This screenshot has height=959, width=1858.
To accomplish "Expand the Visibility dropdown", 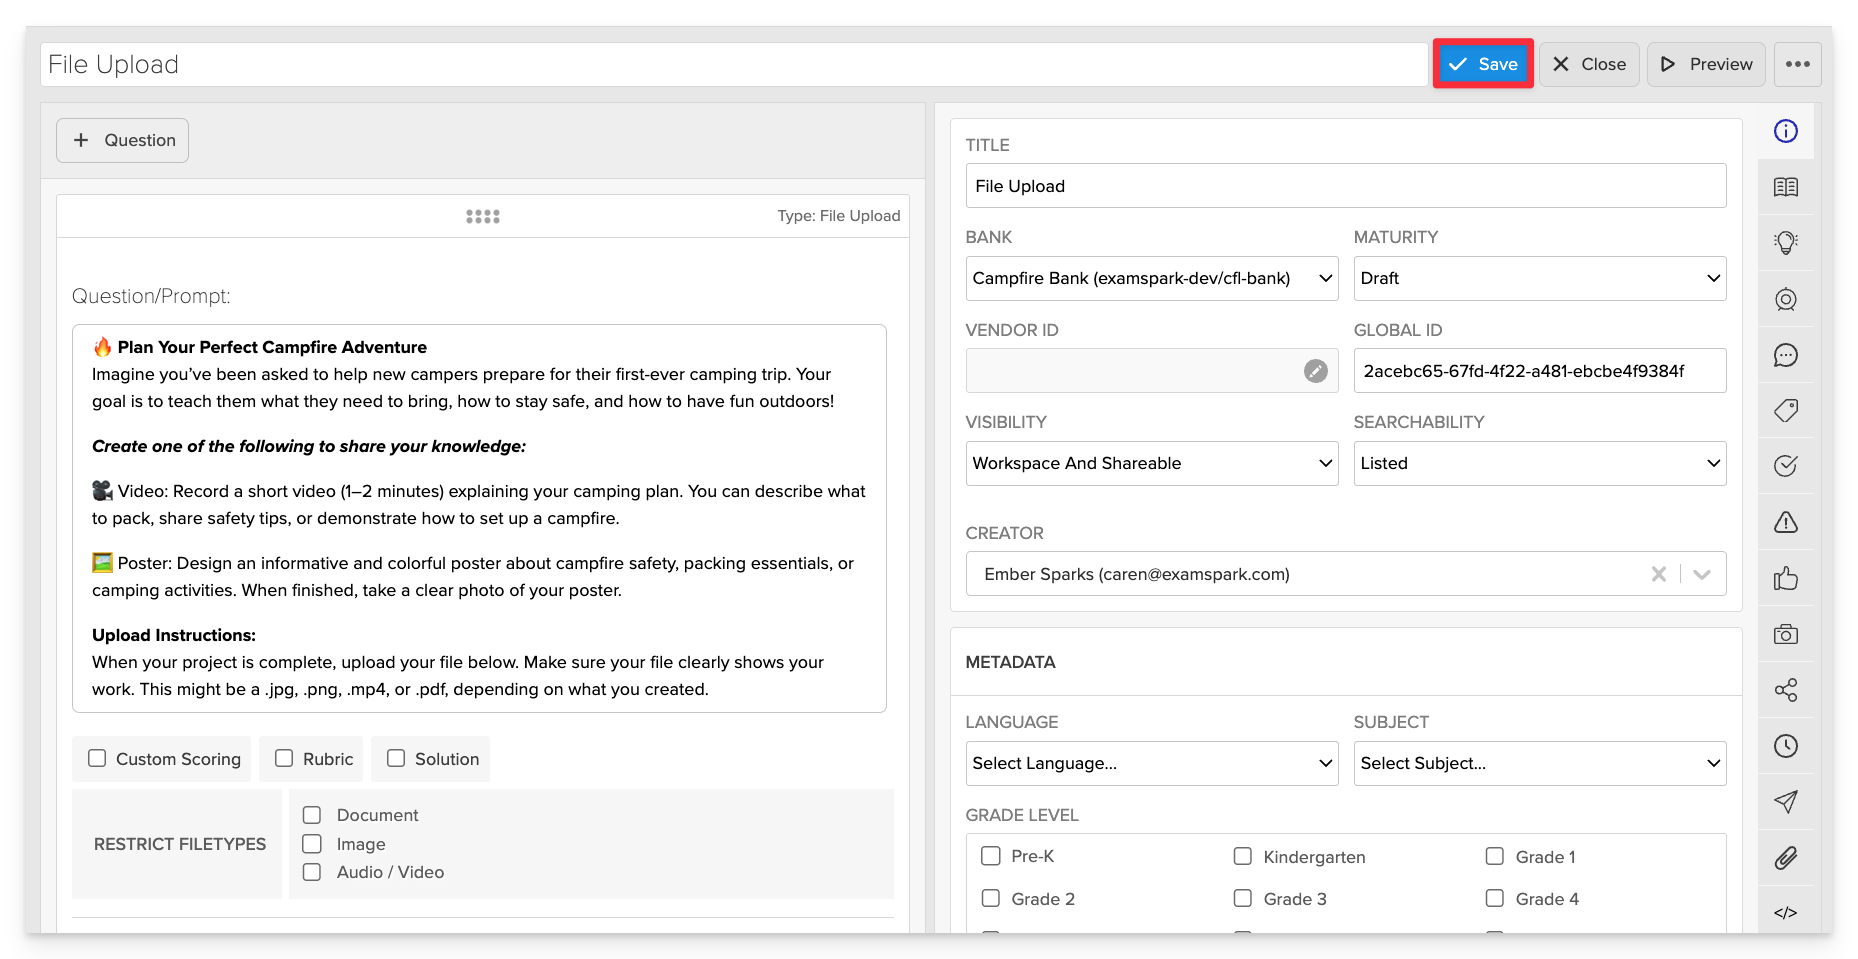I will point(1151,464).
